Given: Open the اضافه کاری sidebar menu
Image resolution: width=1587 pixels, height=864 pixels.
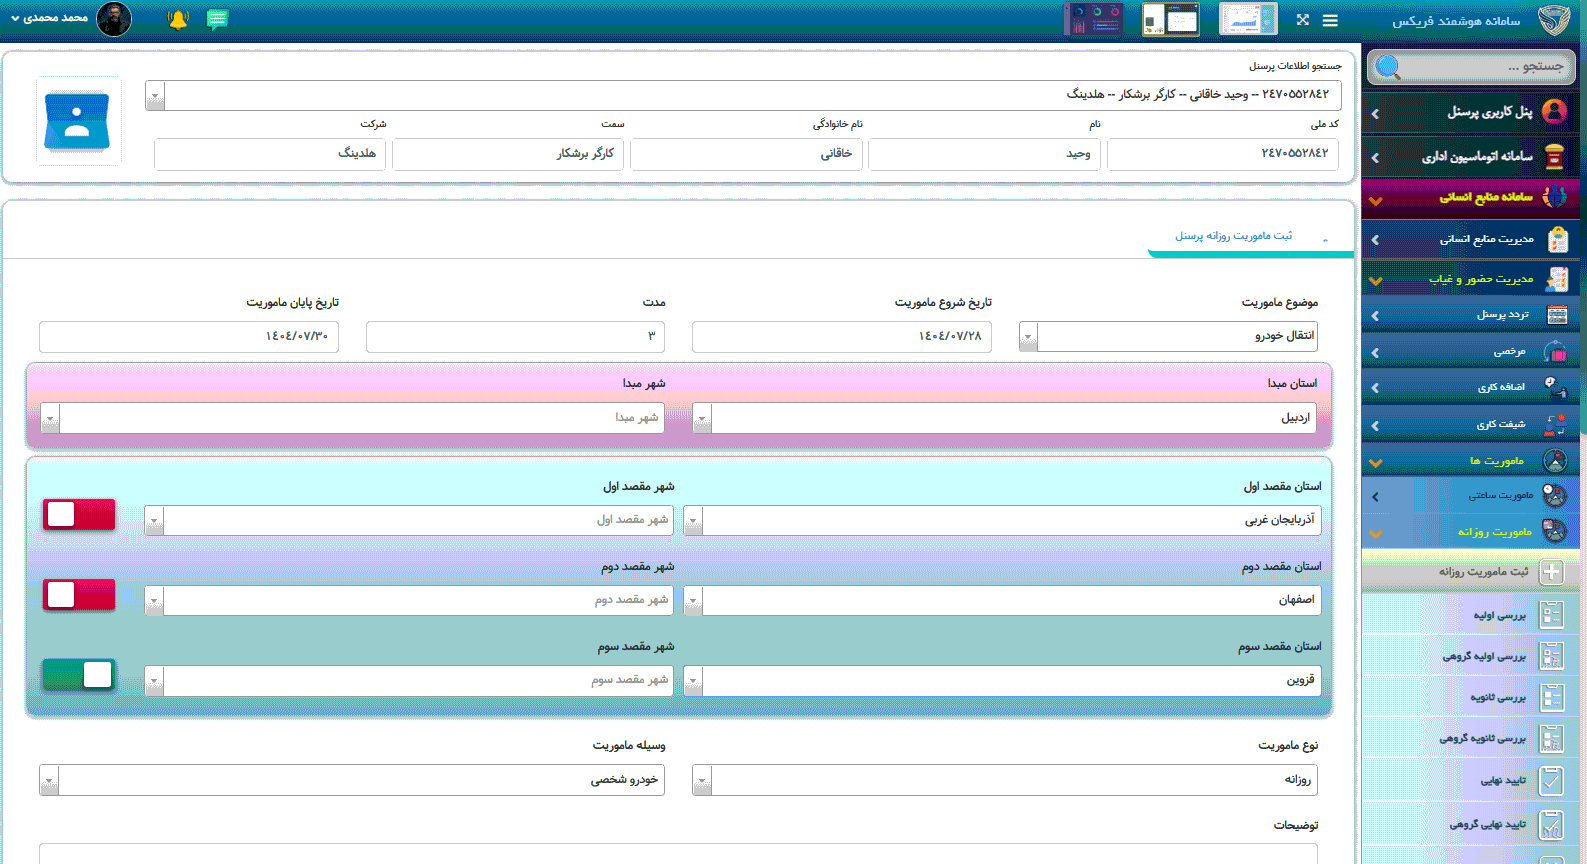Looking at the screenshot, I should click(1470, 388).
